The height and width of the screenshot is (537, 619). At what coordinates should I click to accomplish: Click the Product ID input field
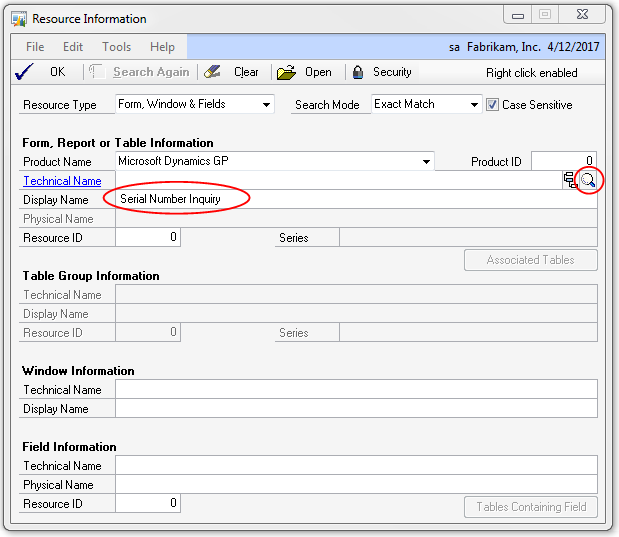(564, 161)
